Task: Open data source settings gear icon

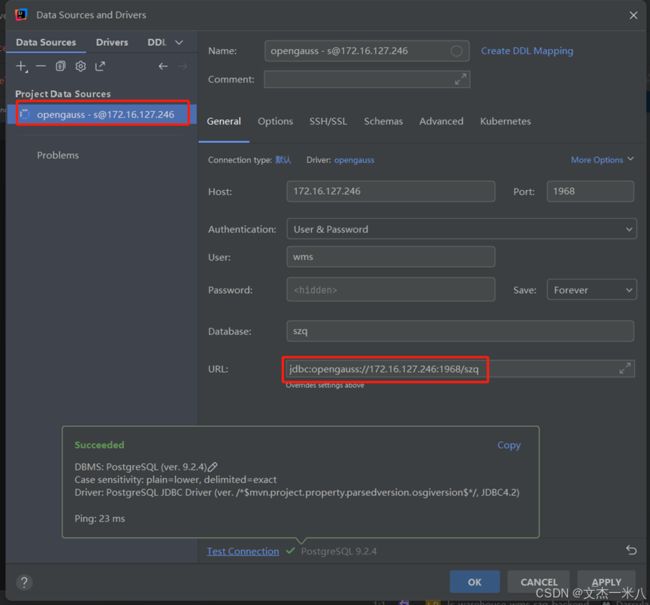Action: [80, 66]
